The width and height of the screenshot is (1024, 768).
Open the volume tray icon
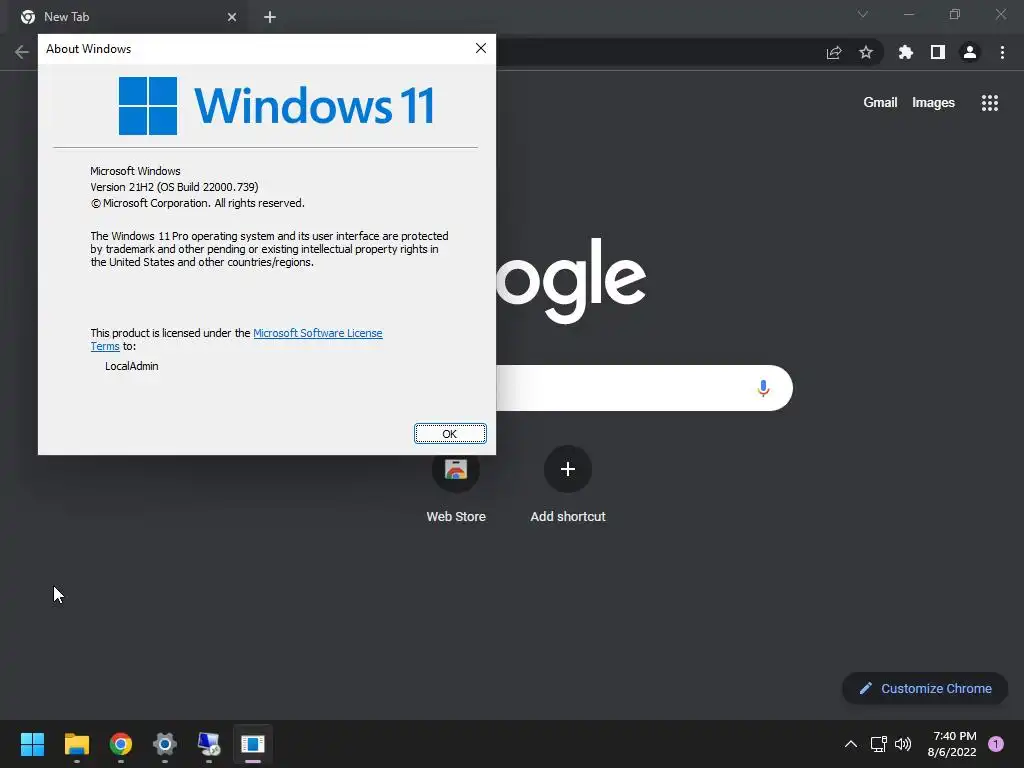tap(903, 744)
